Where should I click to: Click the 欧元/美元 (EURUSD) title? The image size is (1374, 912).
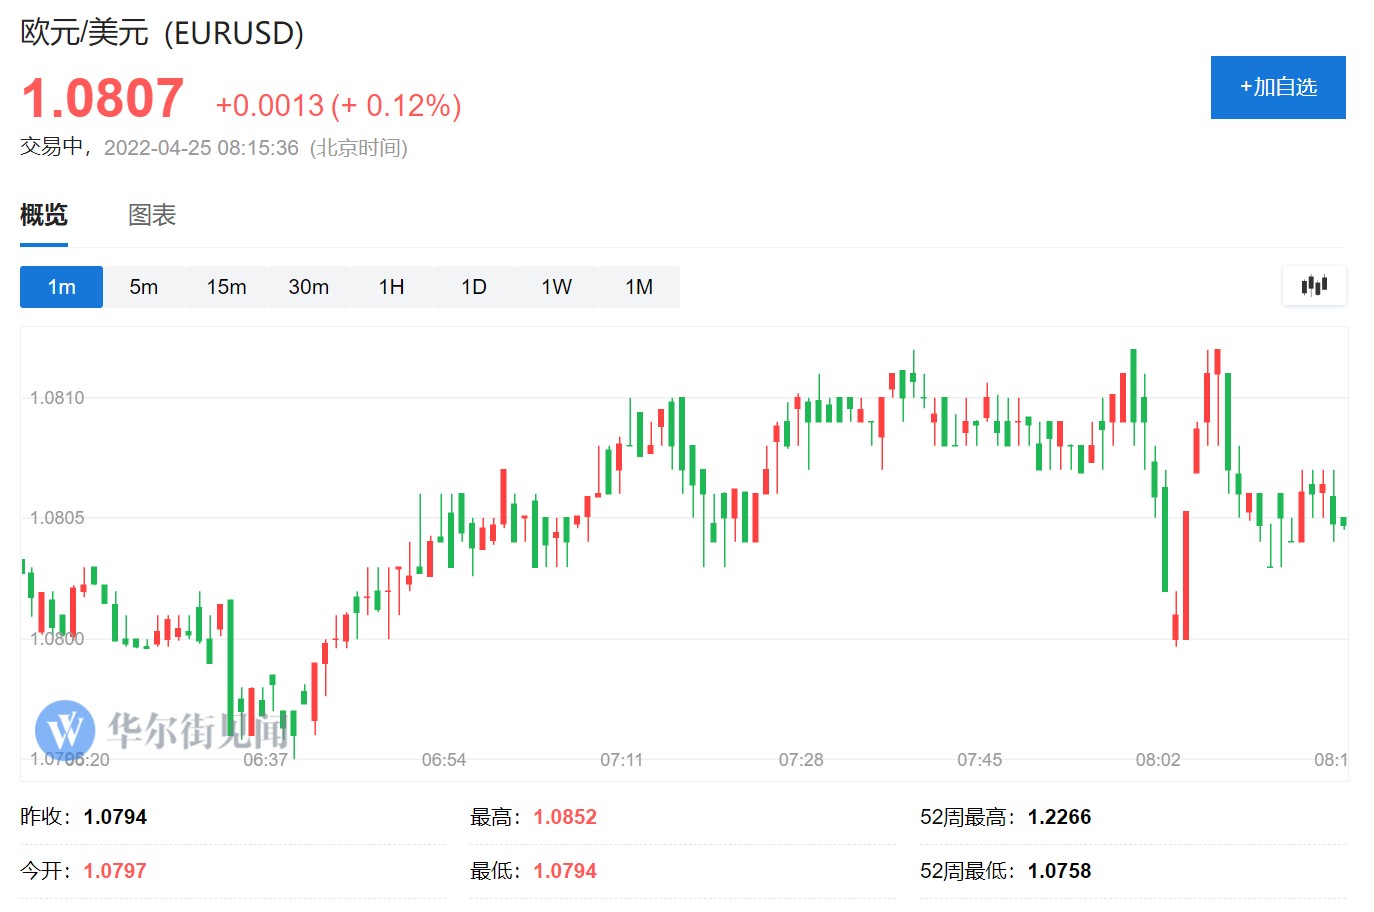click(x=162, y=32)
